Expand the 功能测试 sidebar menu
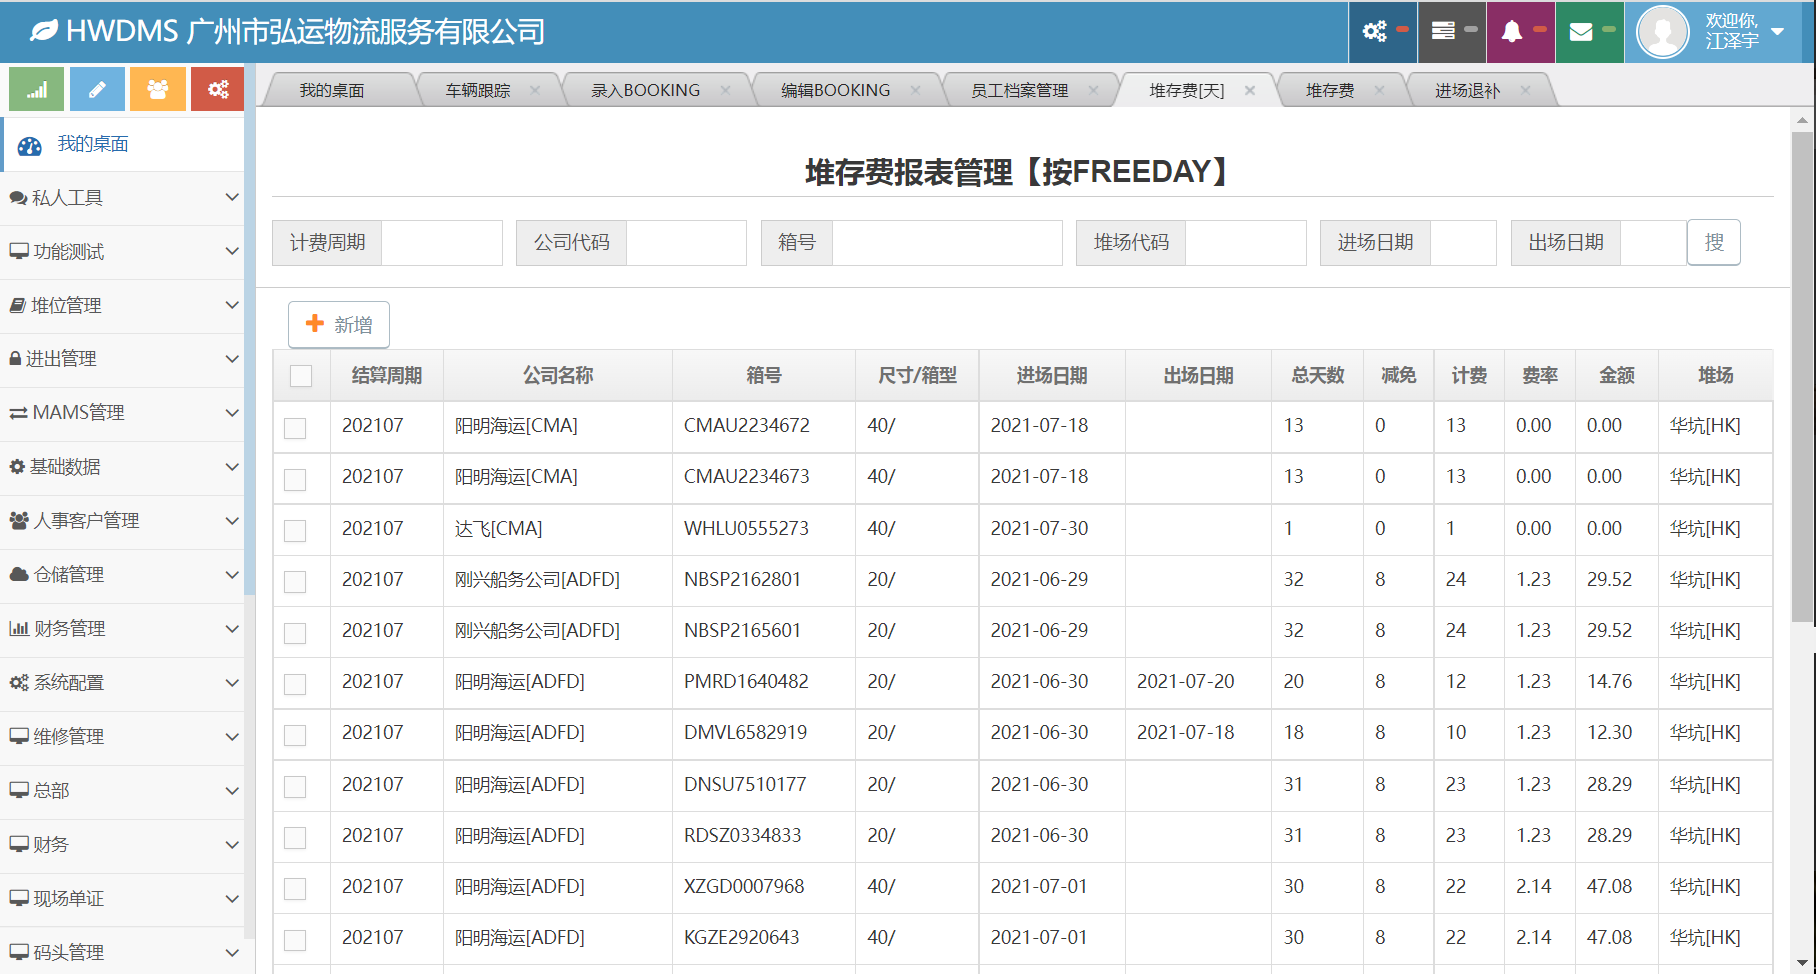This screenshot has height=974, width=1816. [122, 252]
